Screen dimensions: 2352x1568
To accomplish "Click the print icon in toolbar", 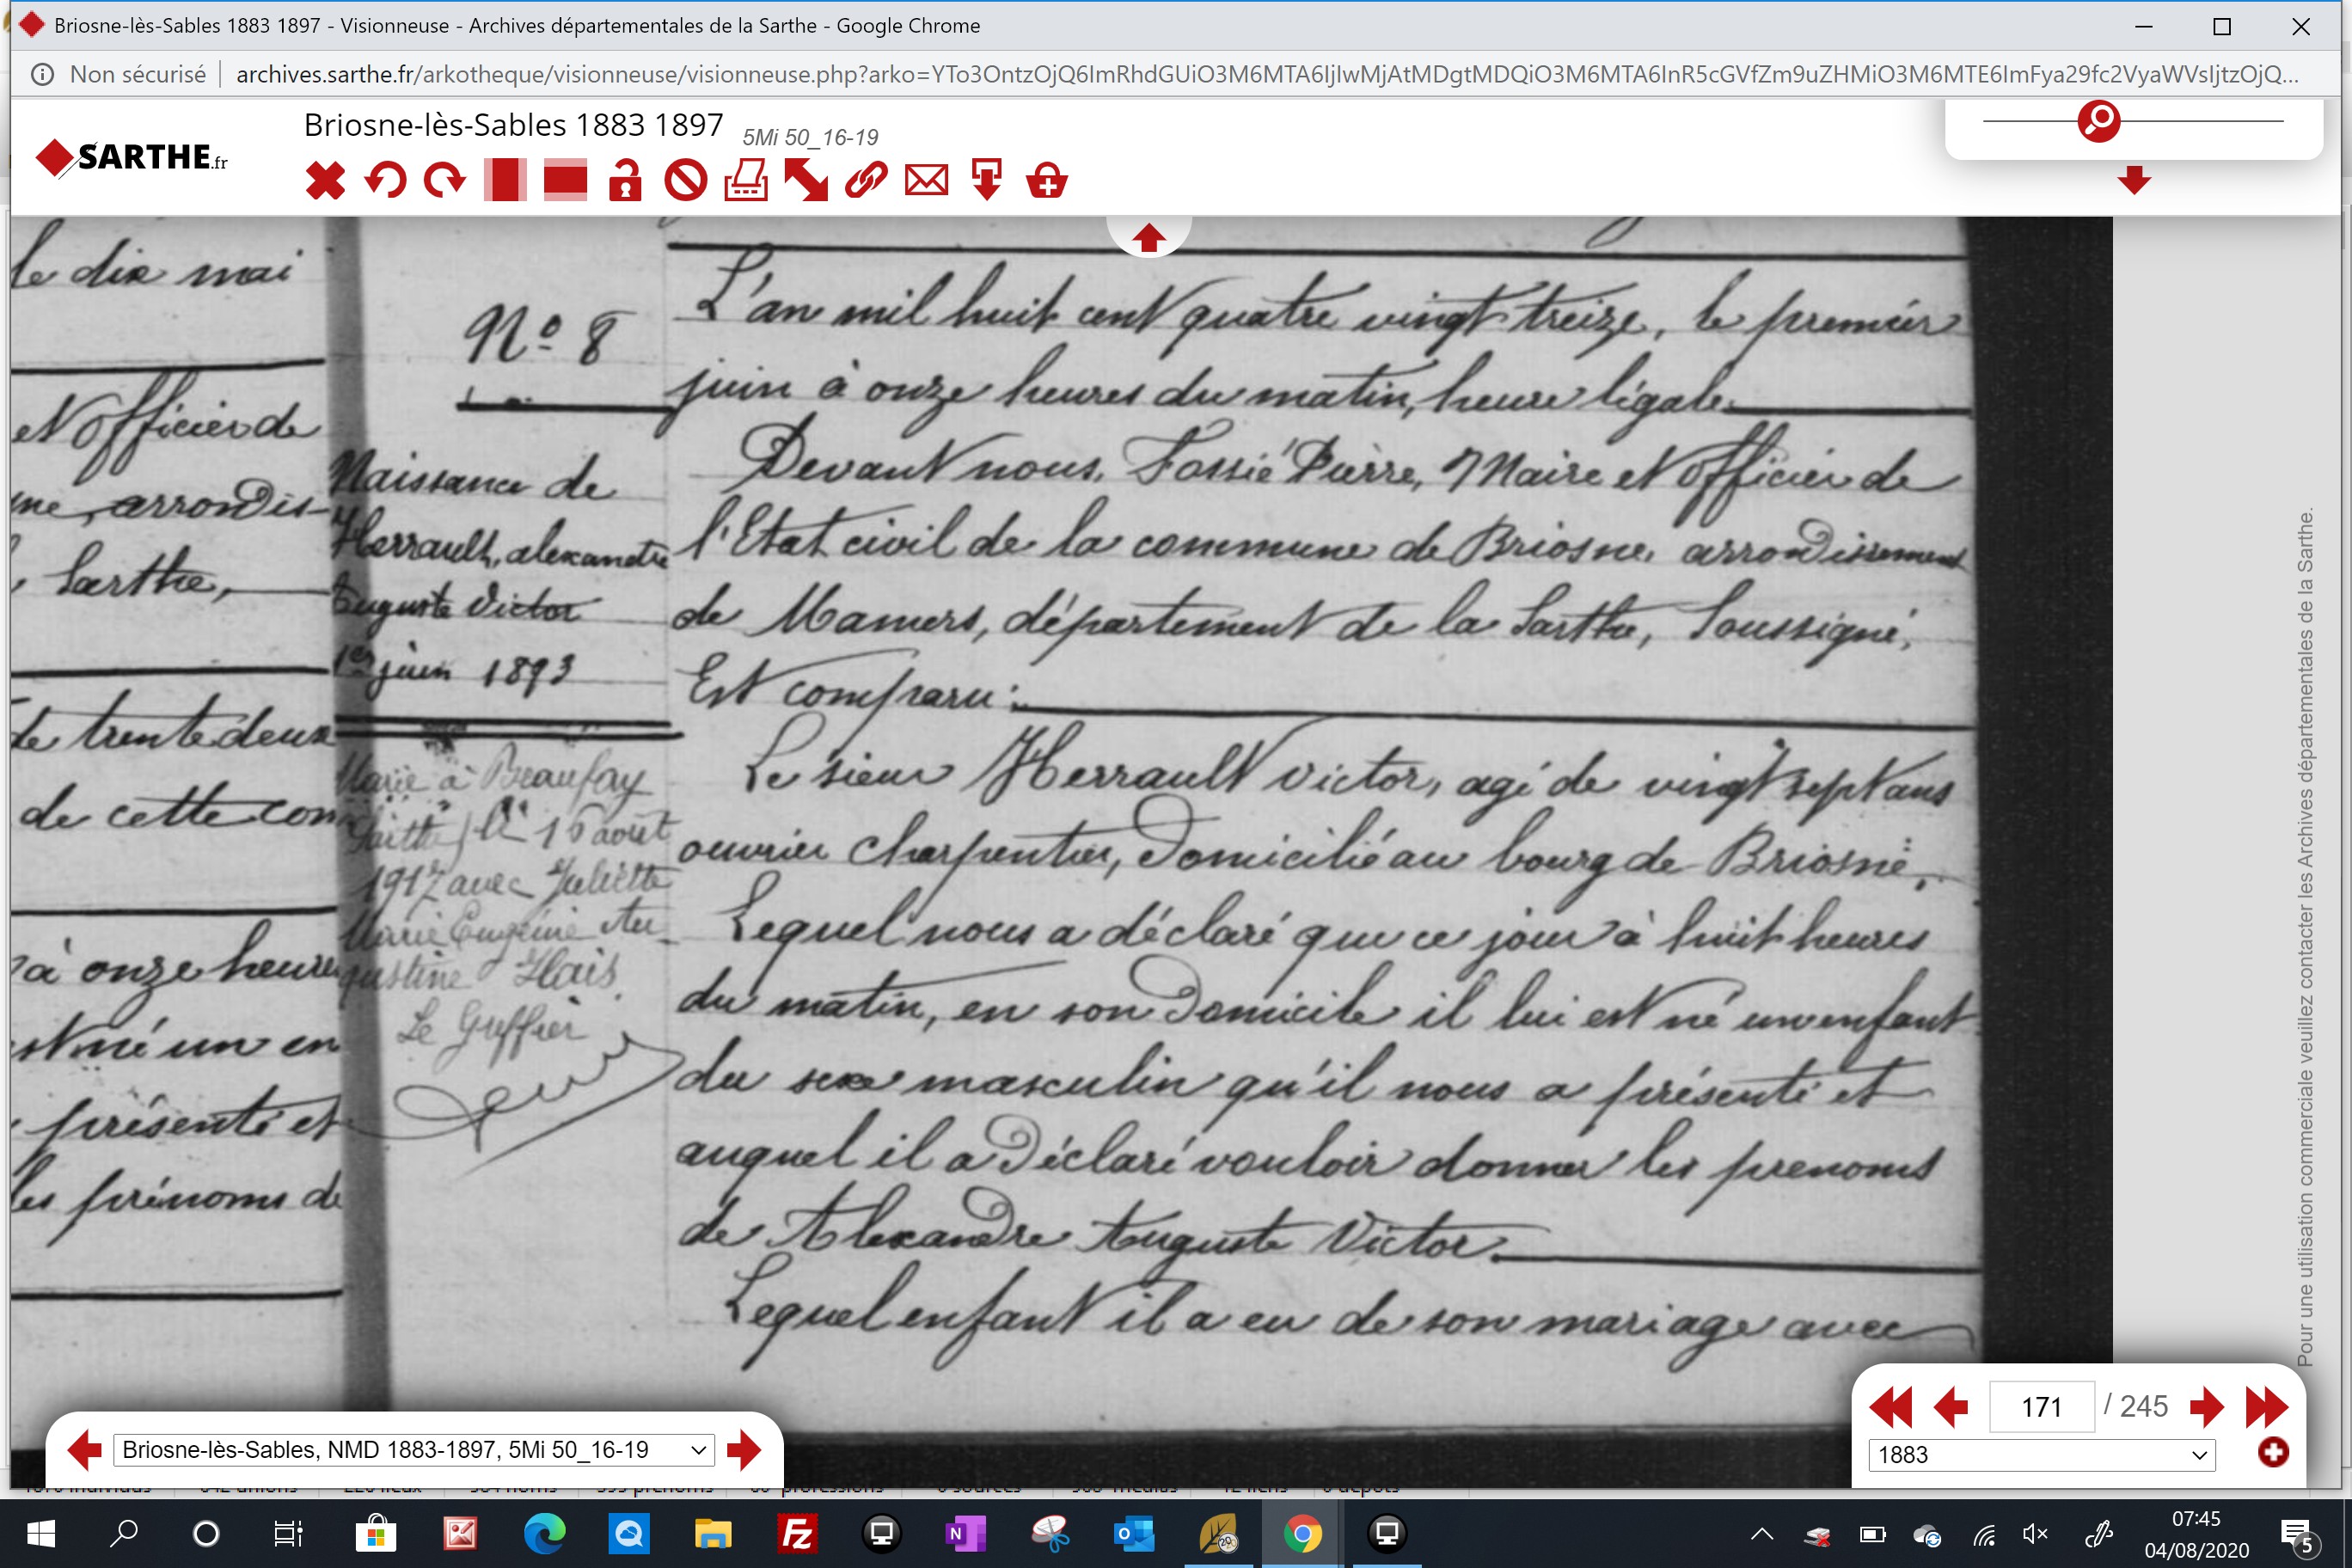I will 746,181.
